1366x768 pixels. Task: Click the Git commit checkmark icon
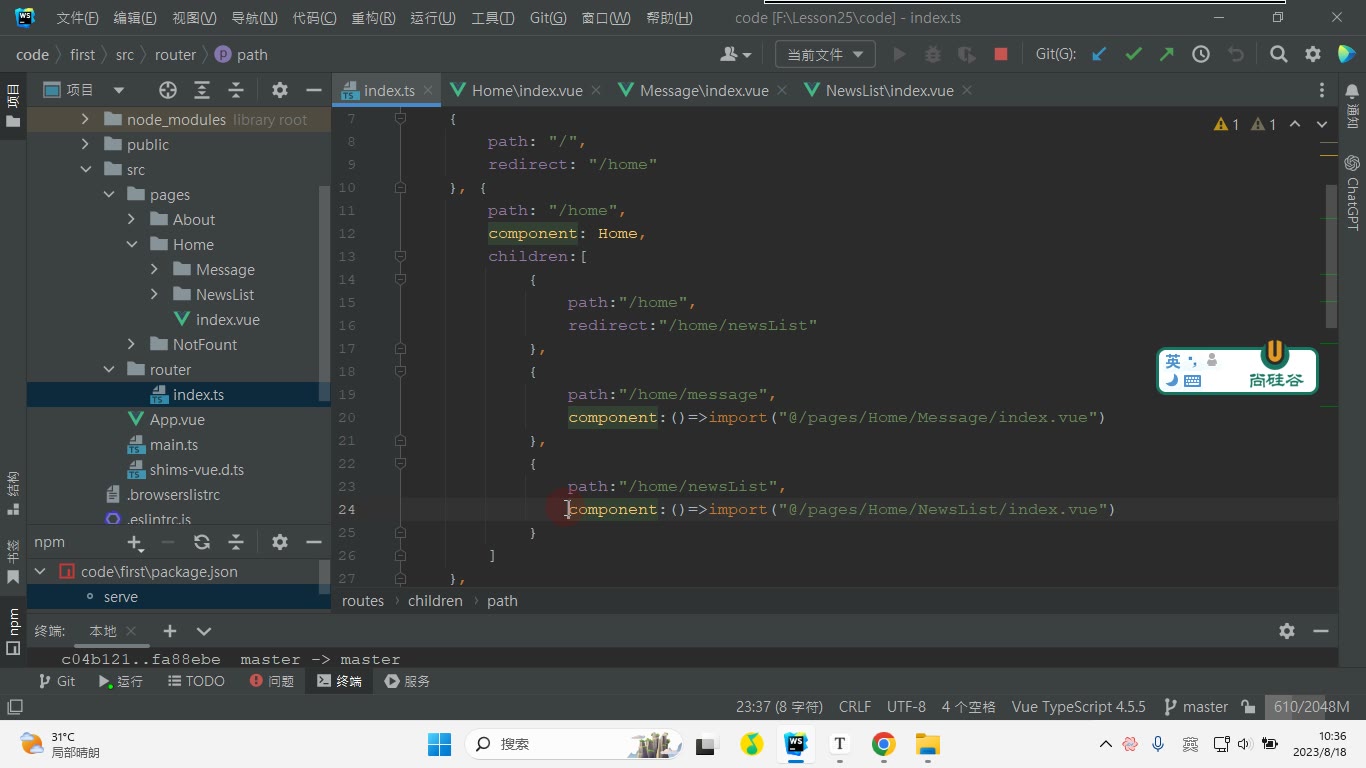(1133, 55)
